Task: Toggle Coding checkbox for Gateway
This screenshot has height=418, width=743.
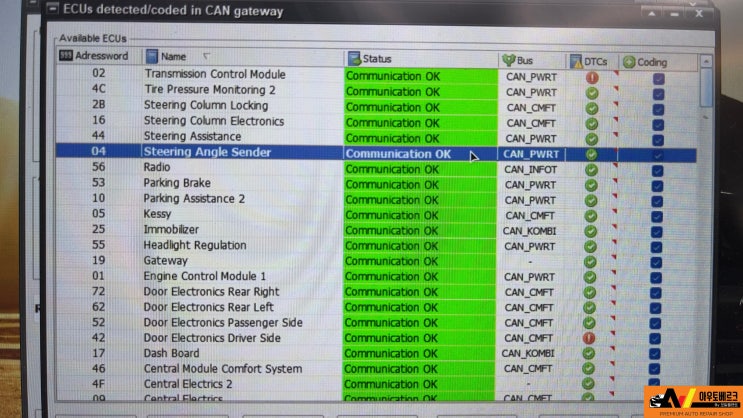Action: click(x=656, y=262)
